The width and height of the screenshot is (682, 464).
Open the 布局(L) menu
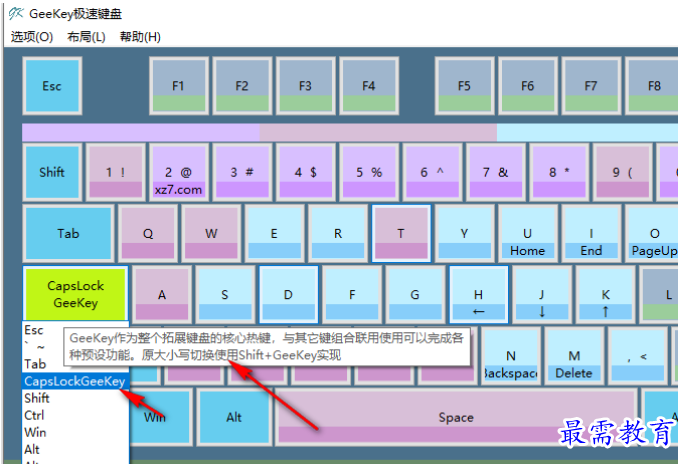tap(86, 37)
